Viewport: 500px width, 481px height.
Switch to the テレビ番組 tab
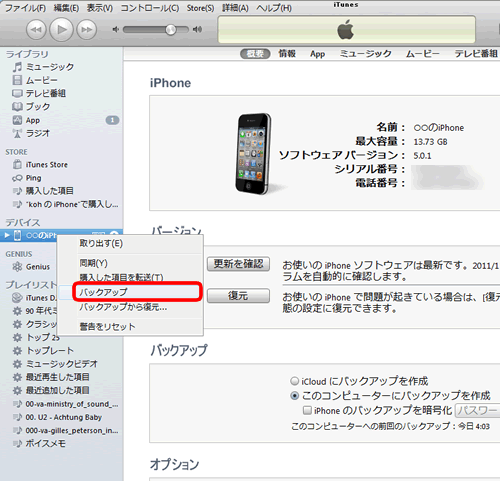[476, 54]
